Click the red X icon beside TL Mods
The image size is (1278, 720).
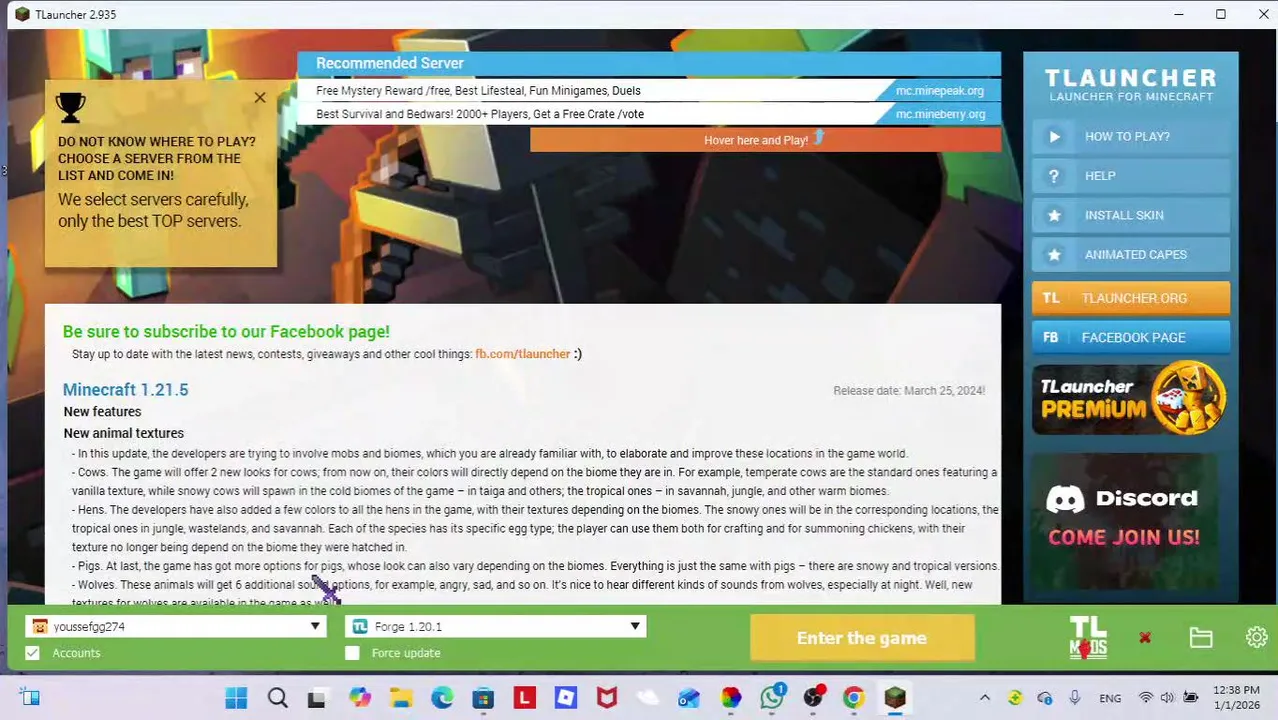1145,638
